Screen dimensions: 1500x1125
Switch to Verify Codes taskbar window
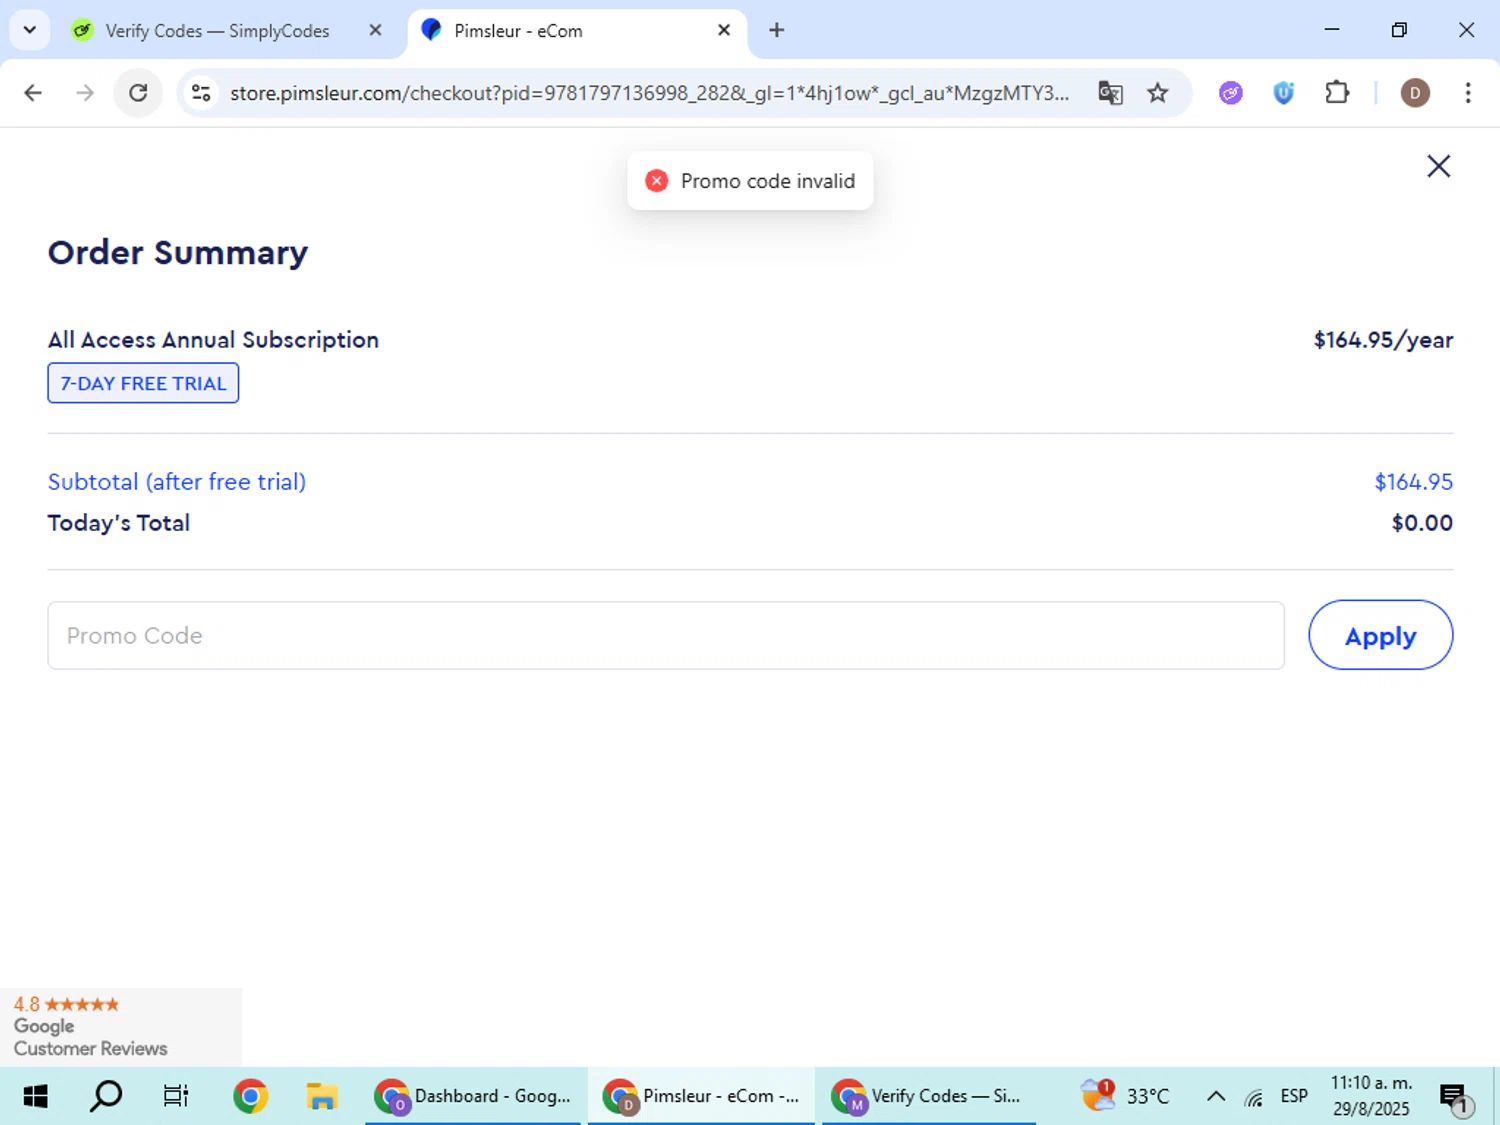click(928, 1096)
